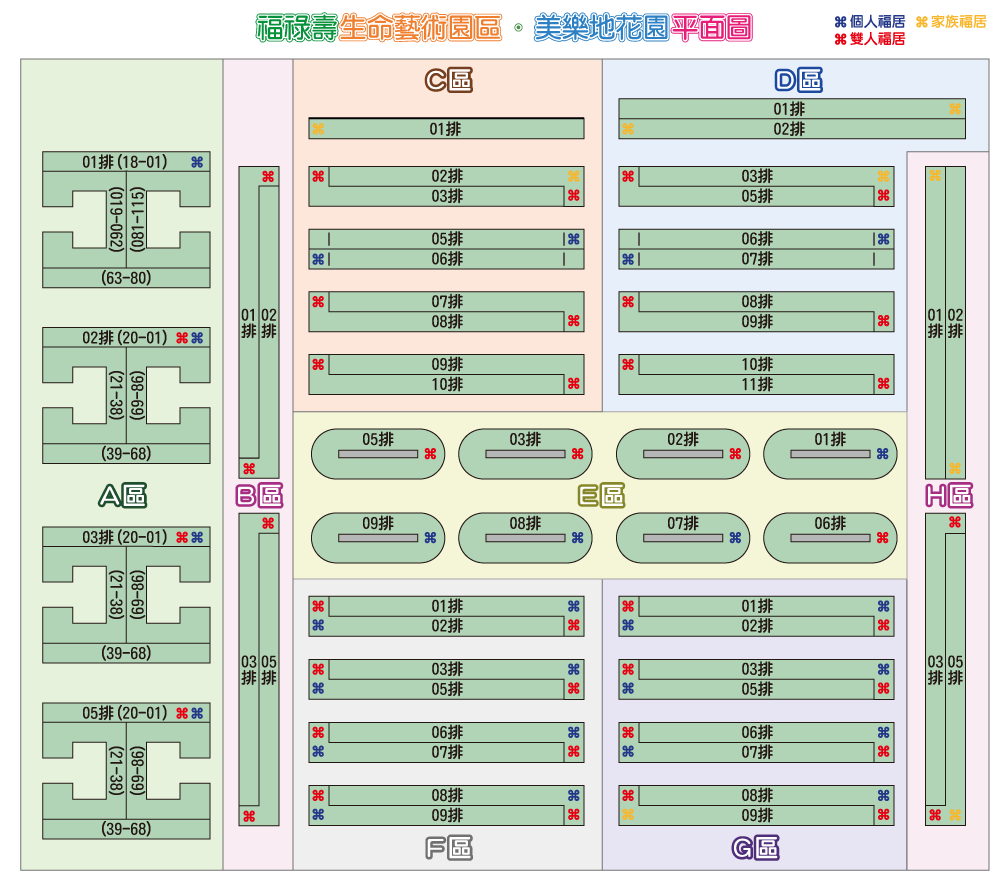Select the A區 zone label
This screenshot has width=1008, height=890.
point(123,495)
